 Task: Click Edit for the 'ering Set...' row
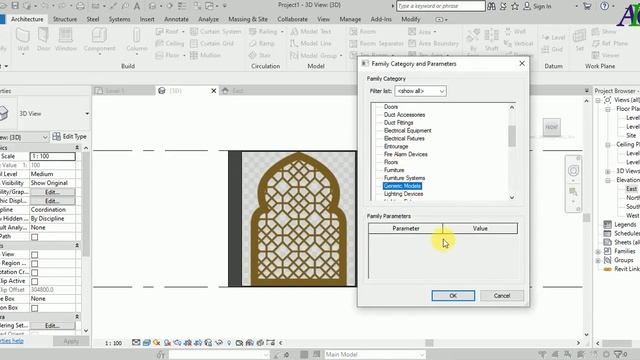tap(53, 325)
